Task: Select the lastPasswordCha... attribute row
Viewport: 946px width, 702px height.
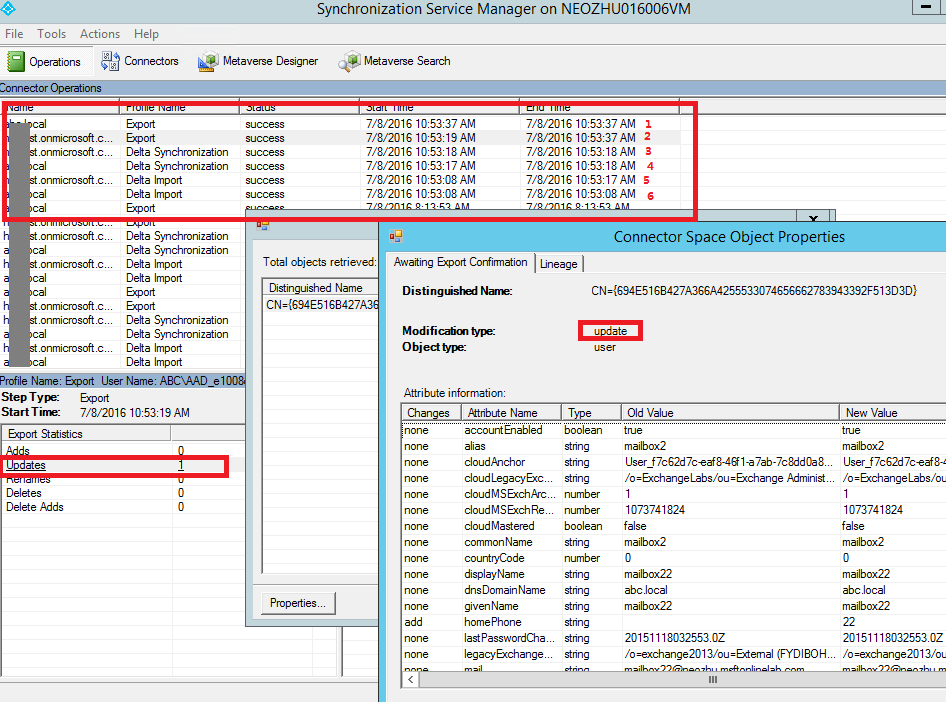Action: [x=674, y=638]
